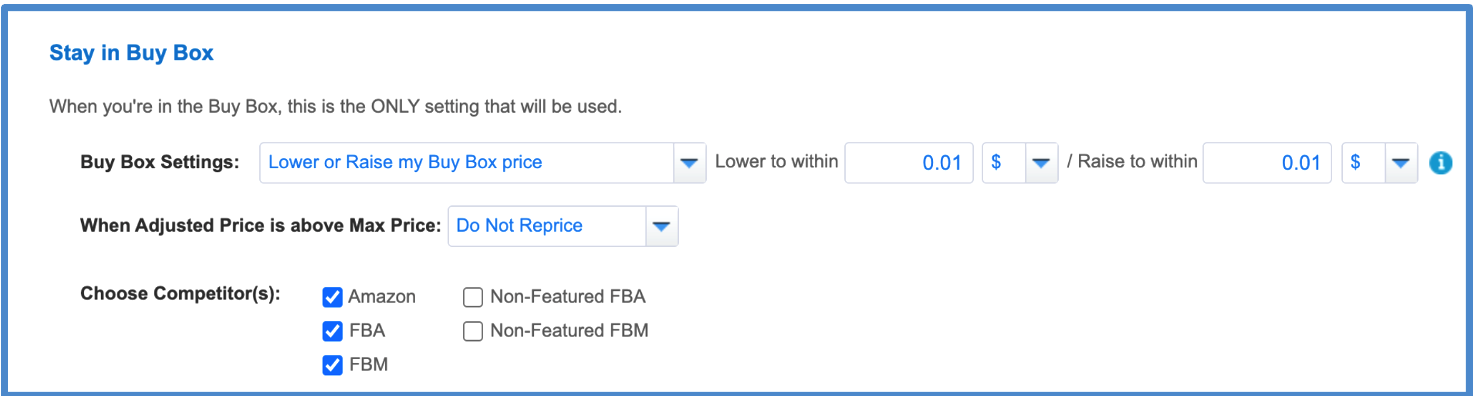Focus the Raise to within amount field
This screenshot has width=1474, height=396.
[1268, 163]
